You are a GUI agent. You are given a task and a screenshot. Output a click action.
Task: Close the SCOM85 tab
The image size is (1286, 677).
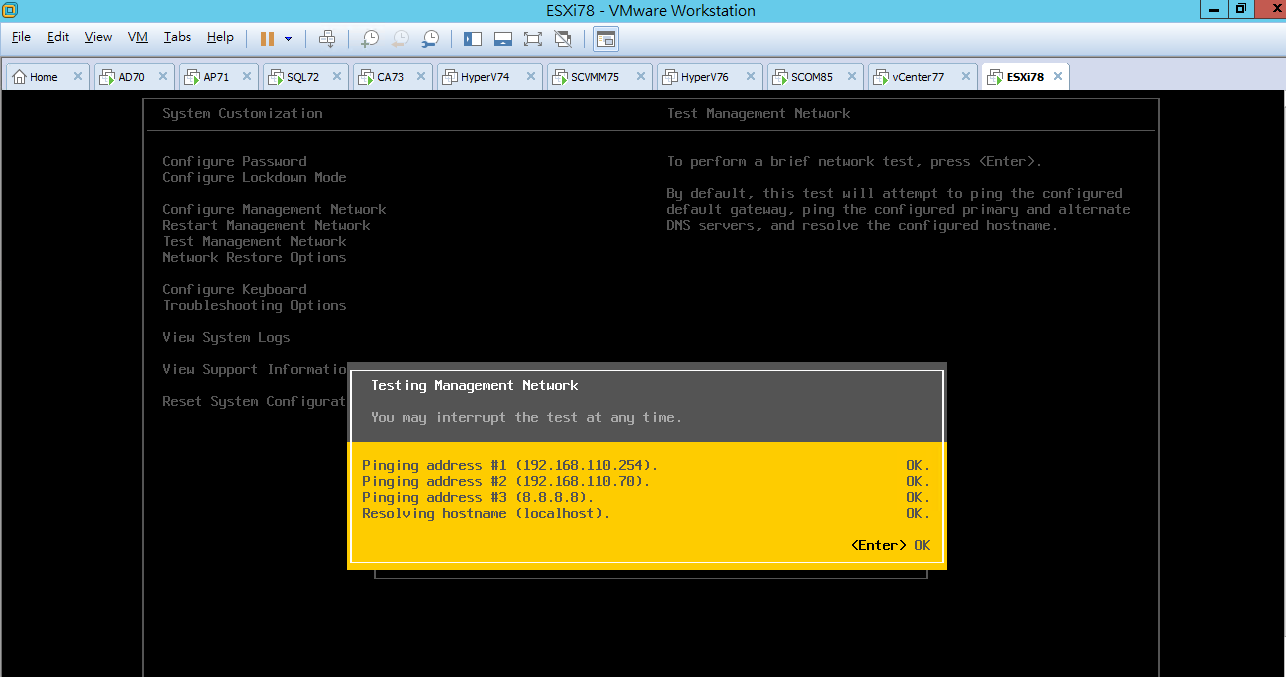[853, 77]
